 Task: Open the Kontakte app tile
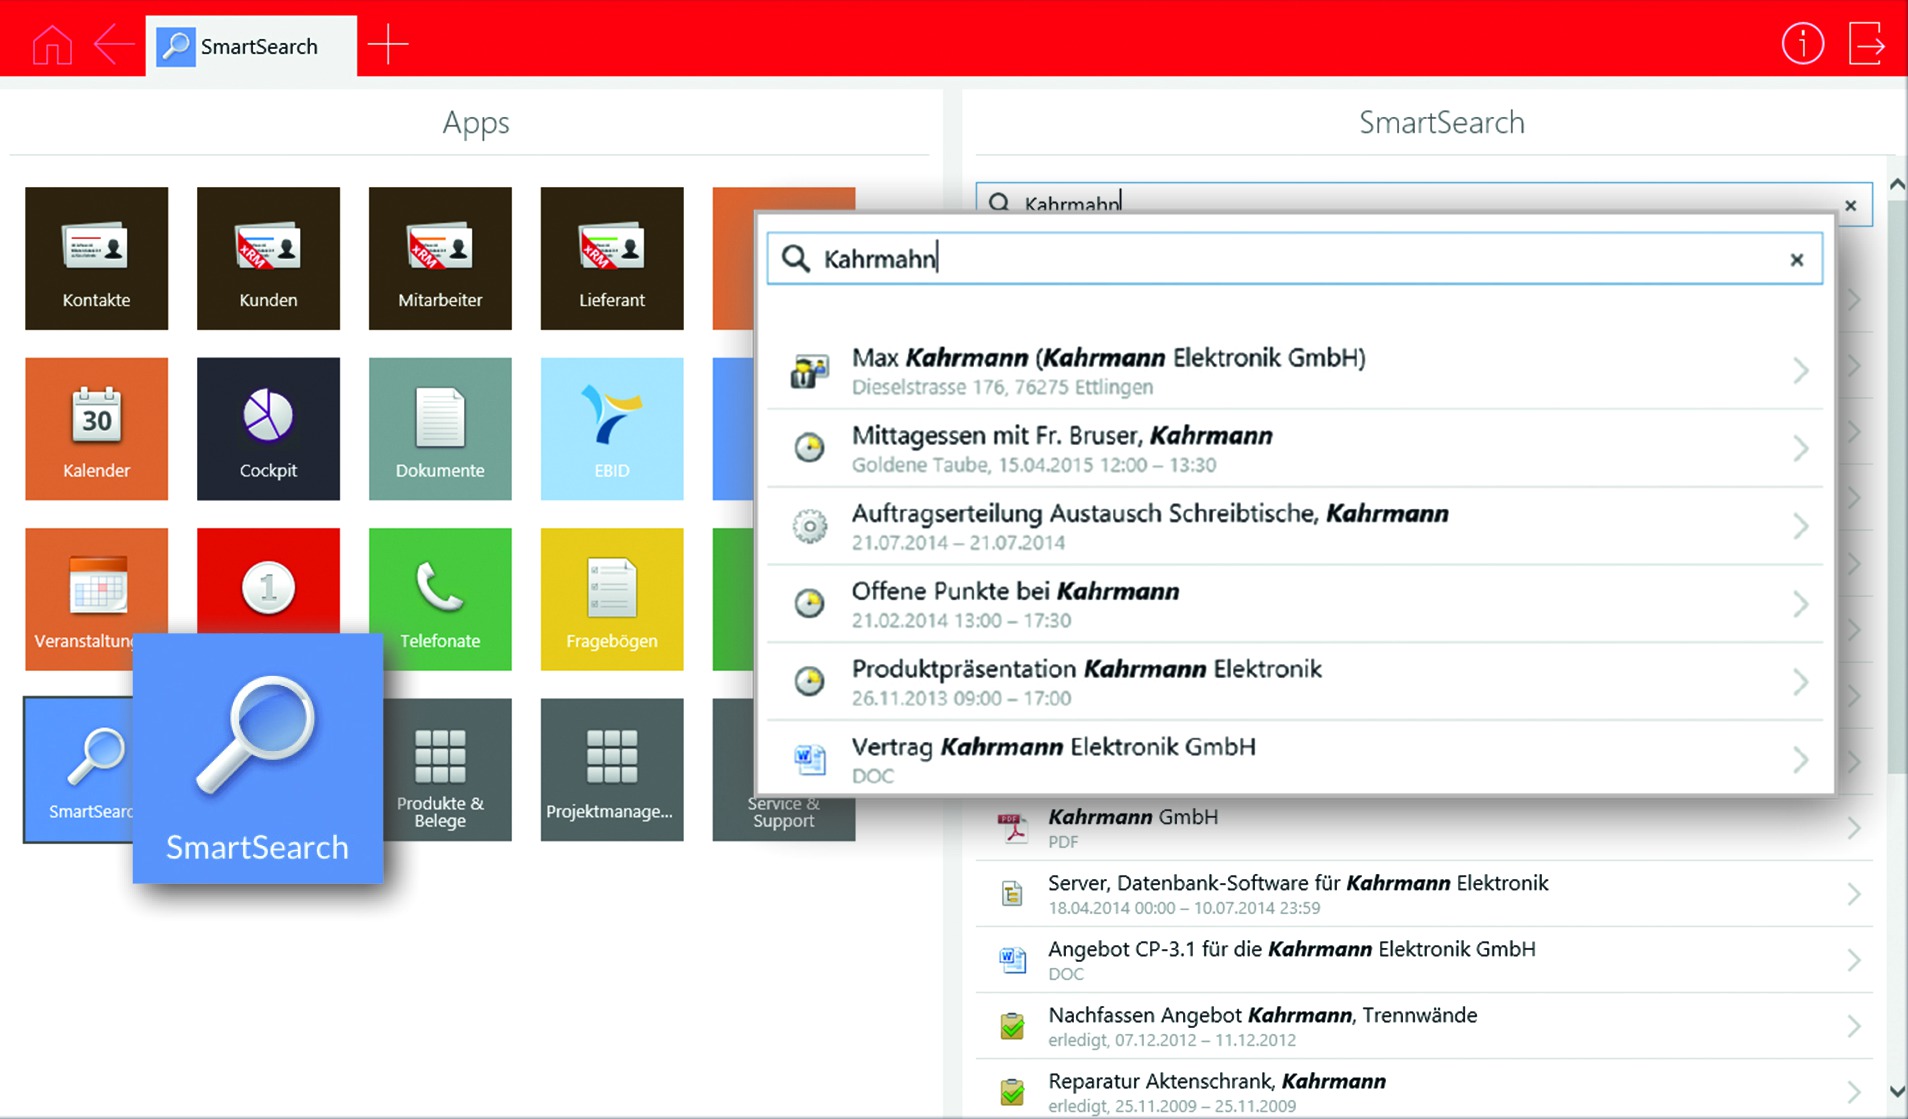pos(96,258)
